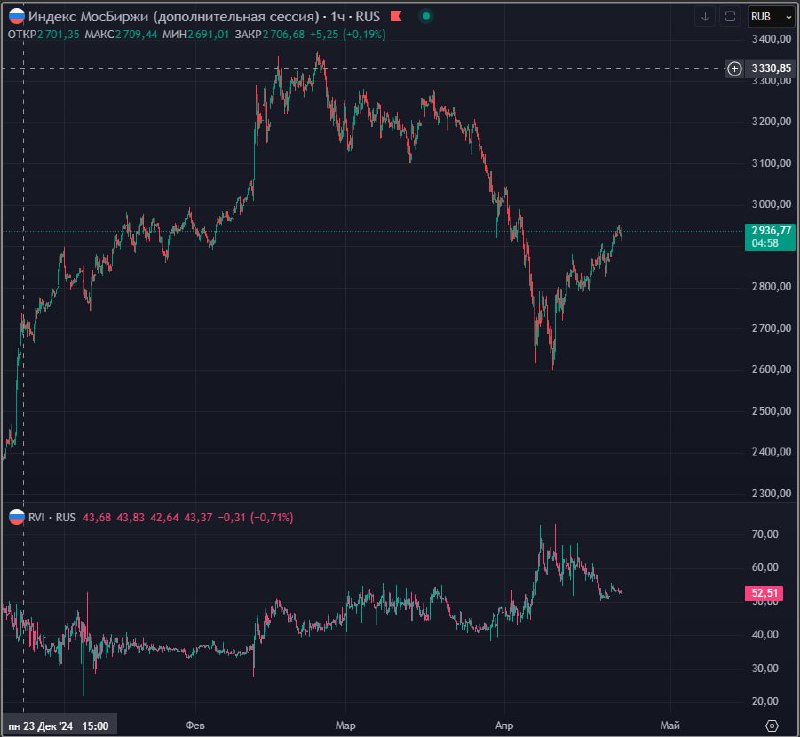Image resolution: width=800 pixels, height=737 pixels.
Task: Click the RUS exchange label in main header
Action: tap(367, 16)
